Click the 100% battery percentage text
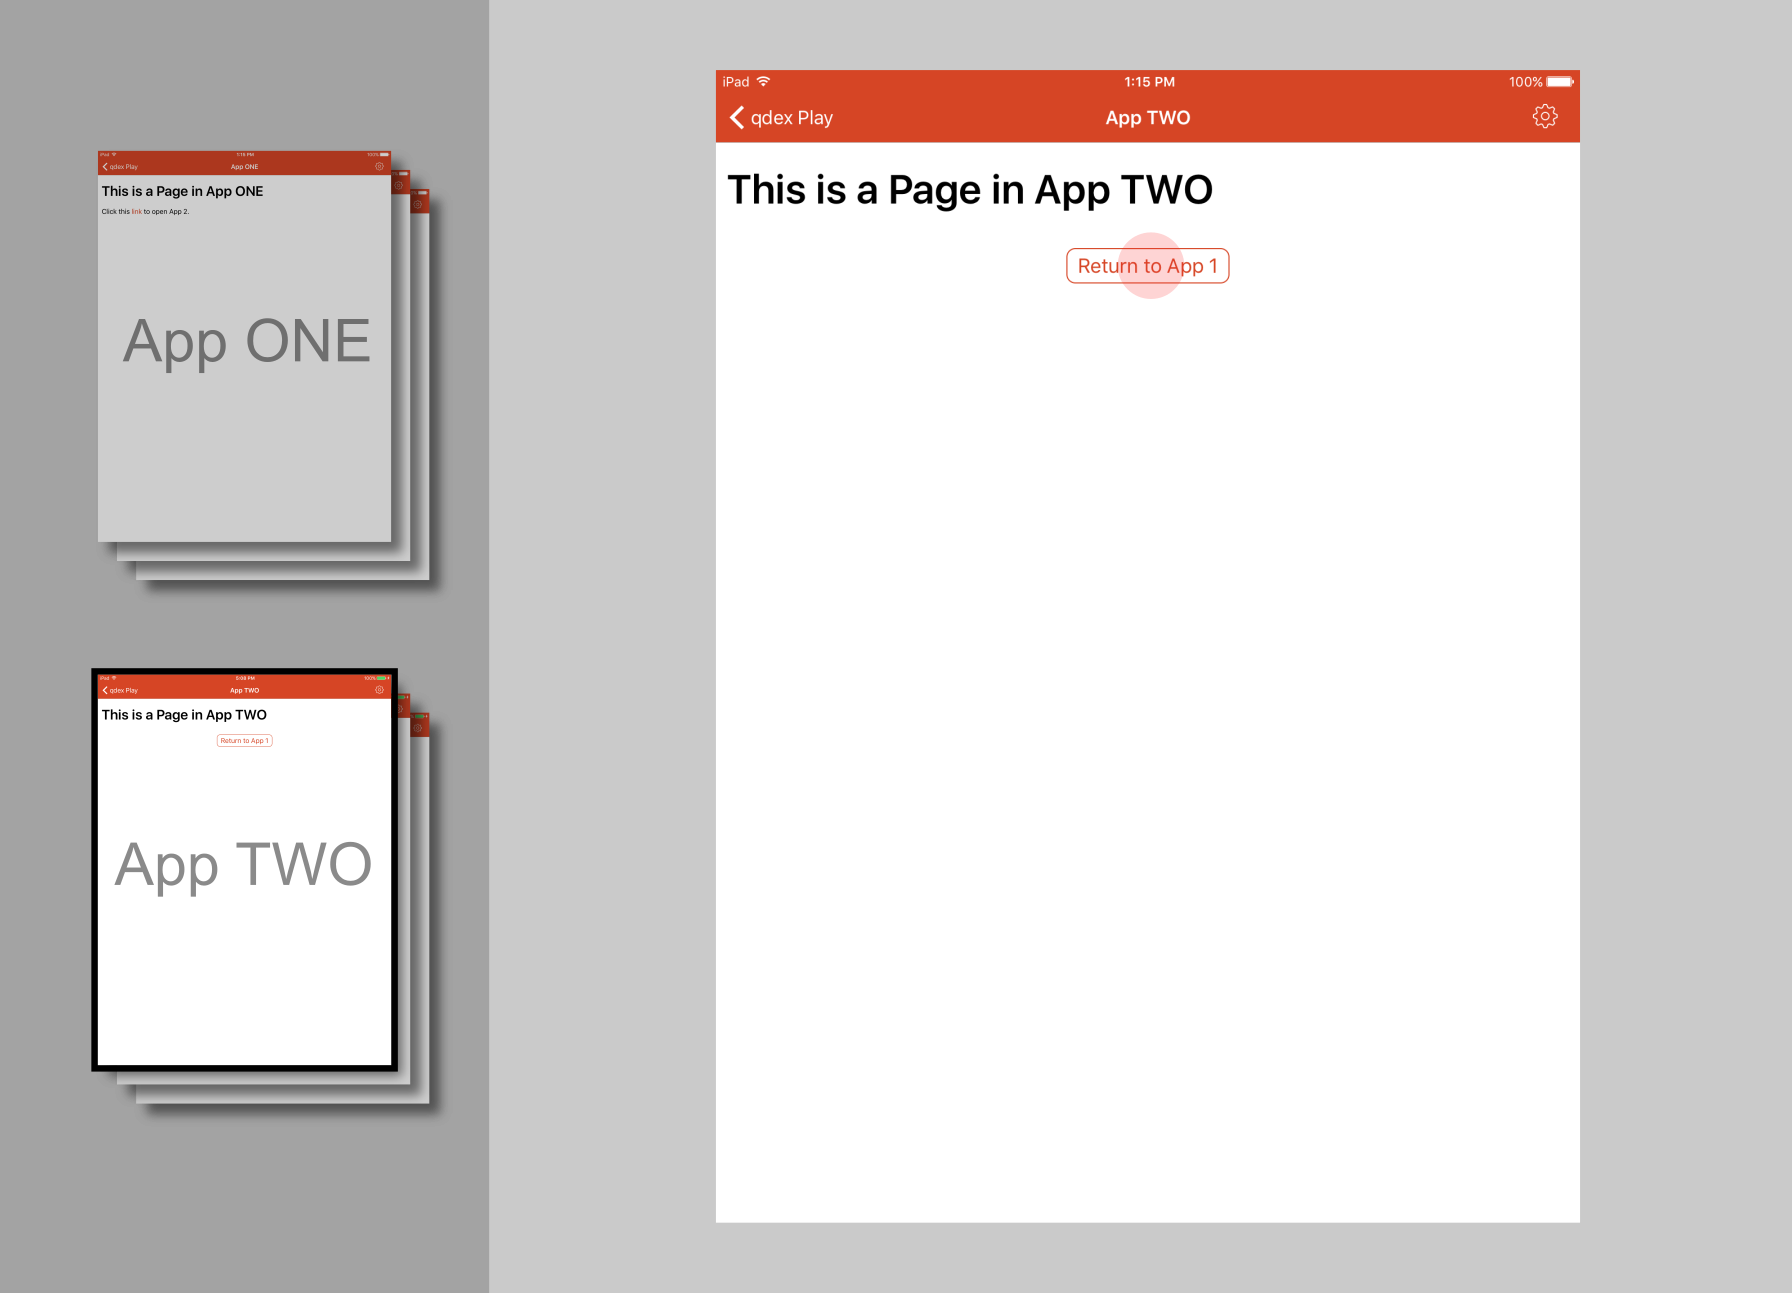Image resolution: width=1792 pixels, height=1293 pixels. click(1525, 82)
